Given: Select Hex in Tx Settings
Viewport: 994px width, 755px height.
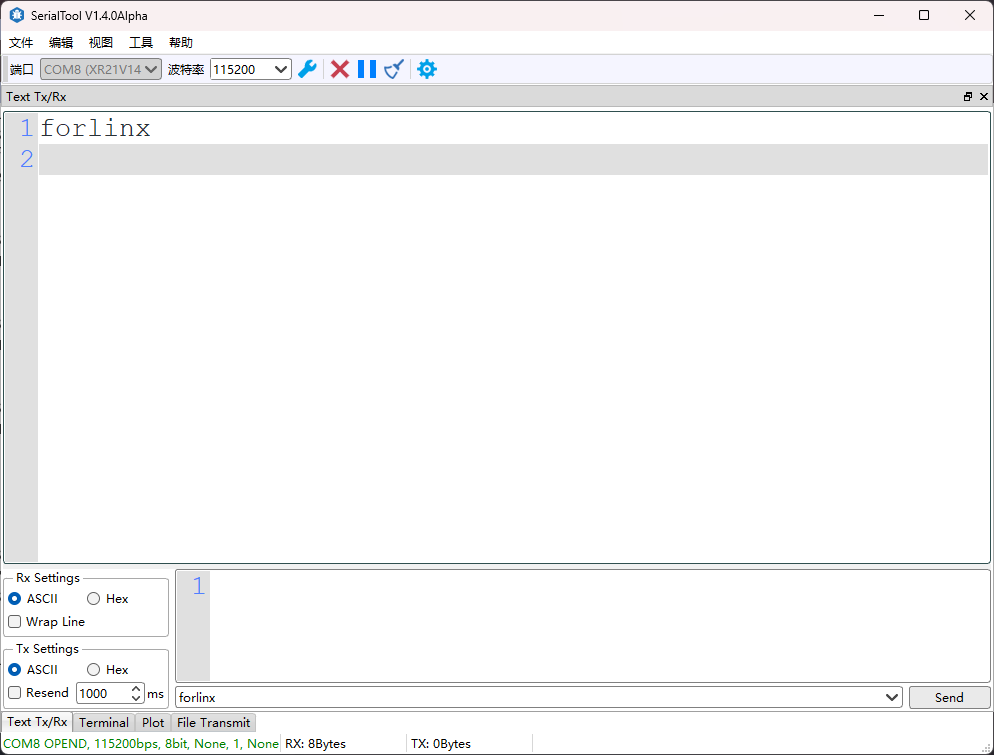Looking at the screenshot, I should (94, 670).
